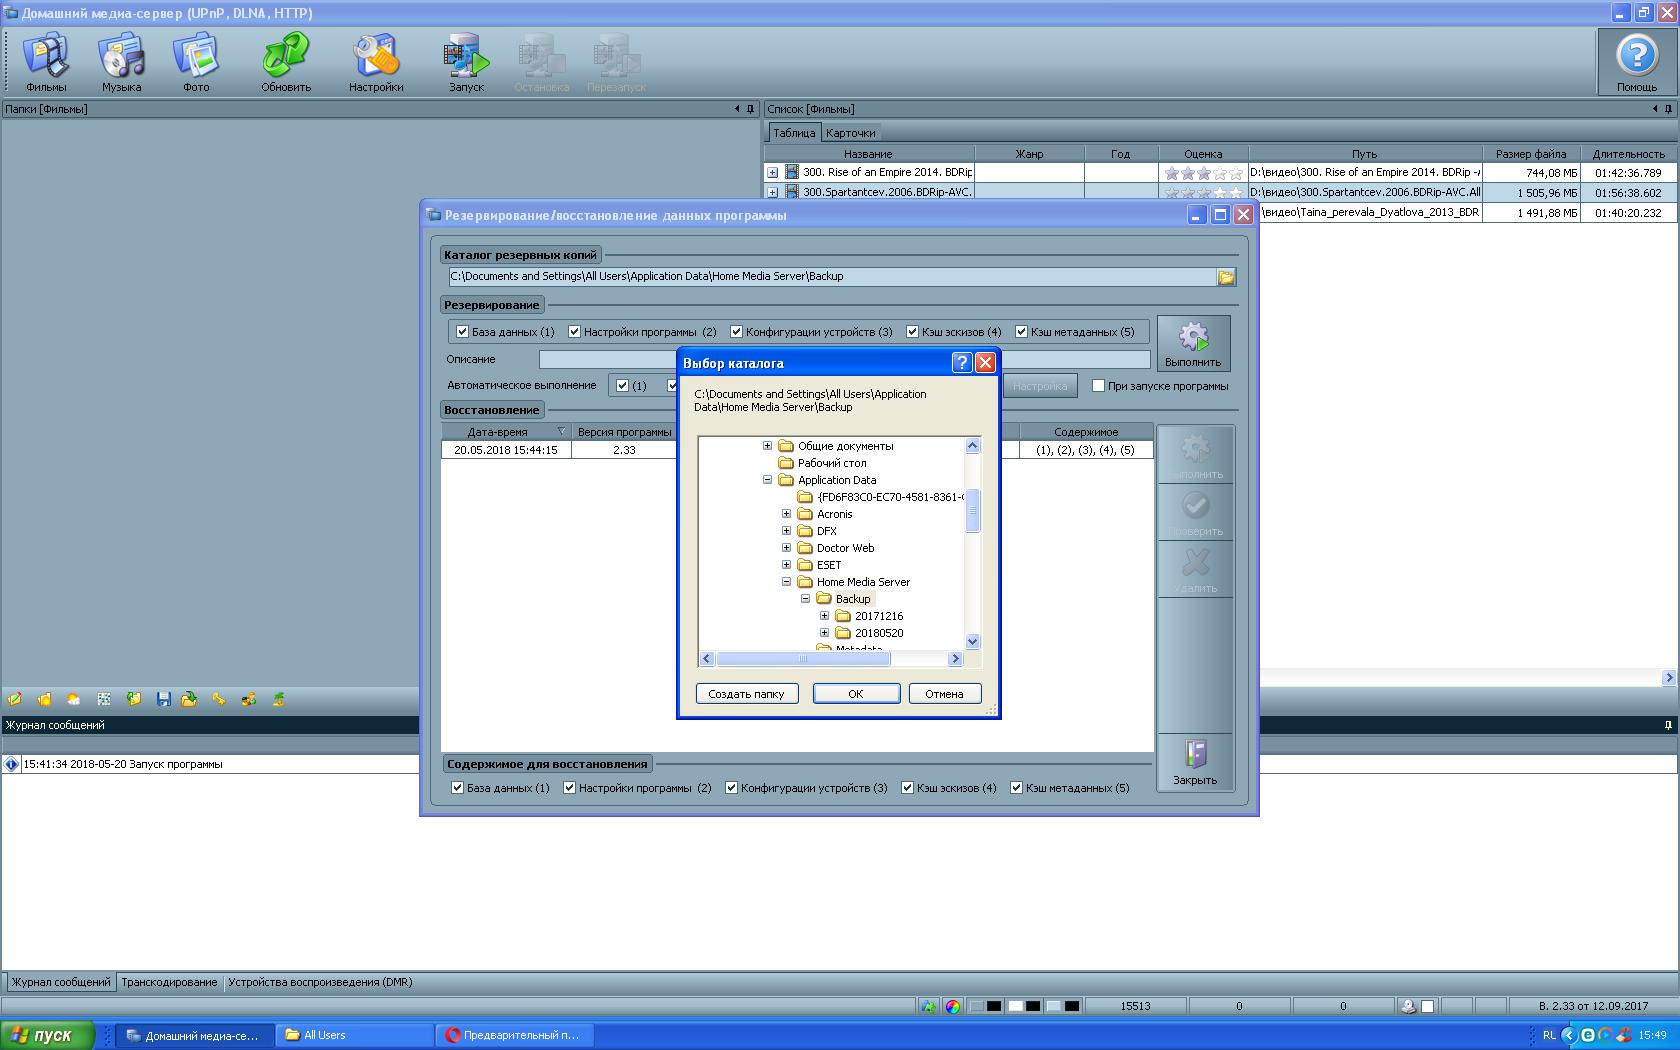Click the Музыка (Music) toolbar icon

[x=121, y=62]
